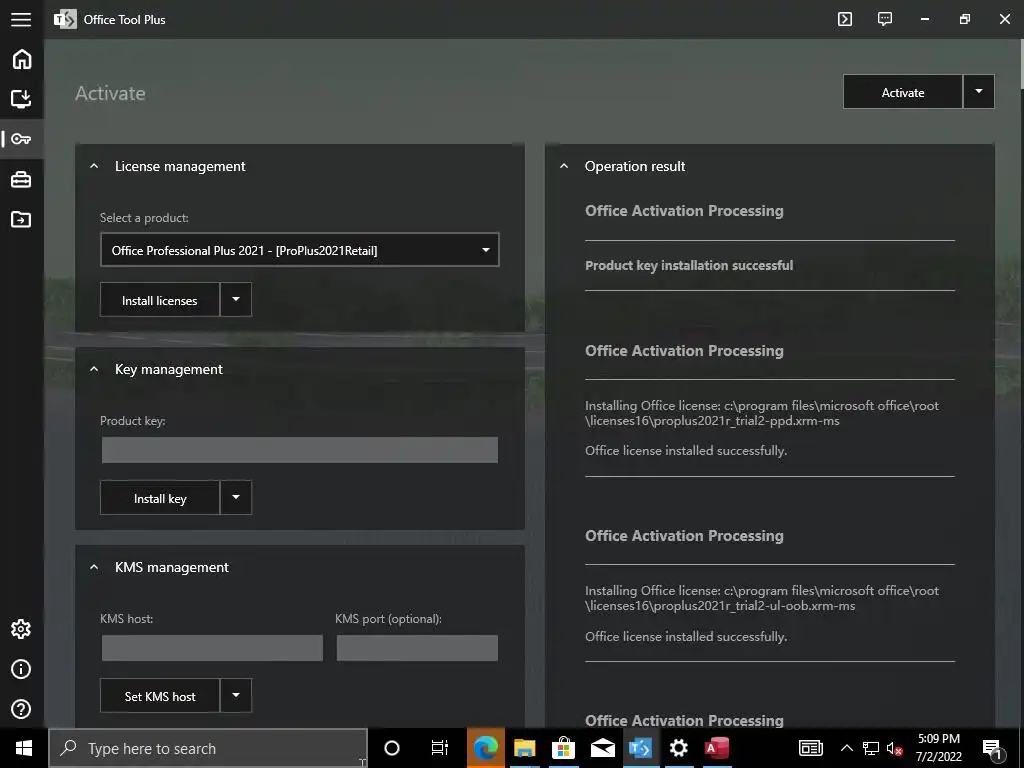The image size is (1024, 768).
Task: Open the clock showing 5:09 PM
Action: (x=938, y=748)
